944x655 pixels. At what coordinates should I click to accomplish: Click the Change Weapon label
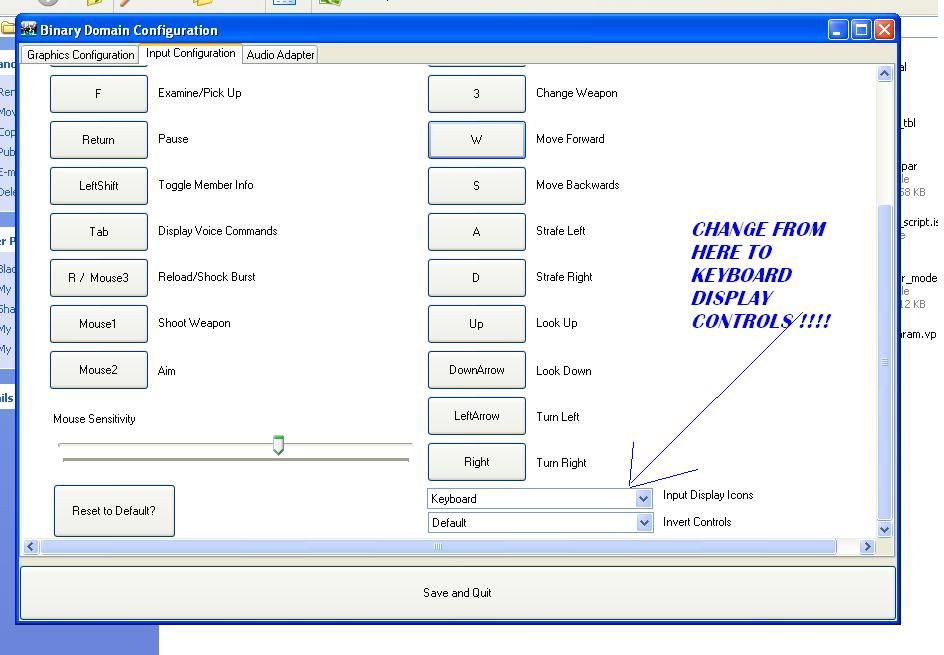click(577, 93)
